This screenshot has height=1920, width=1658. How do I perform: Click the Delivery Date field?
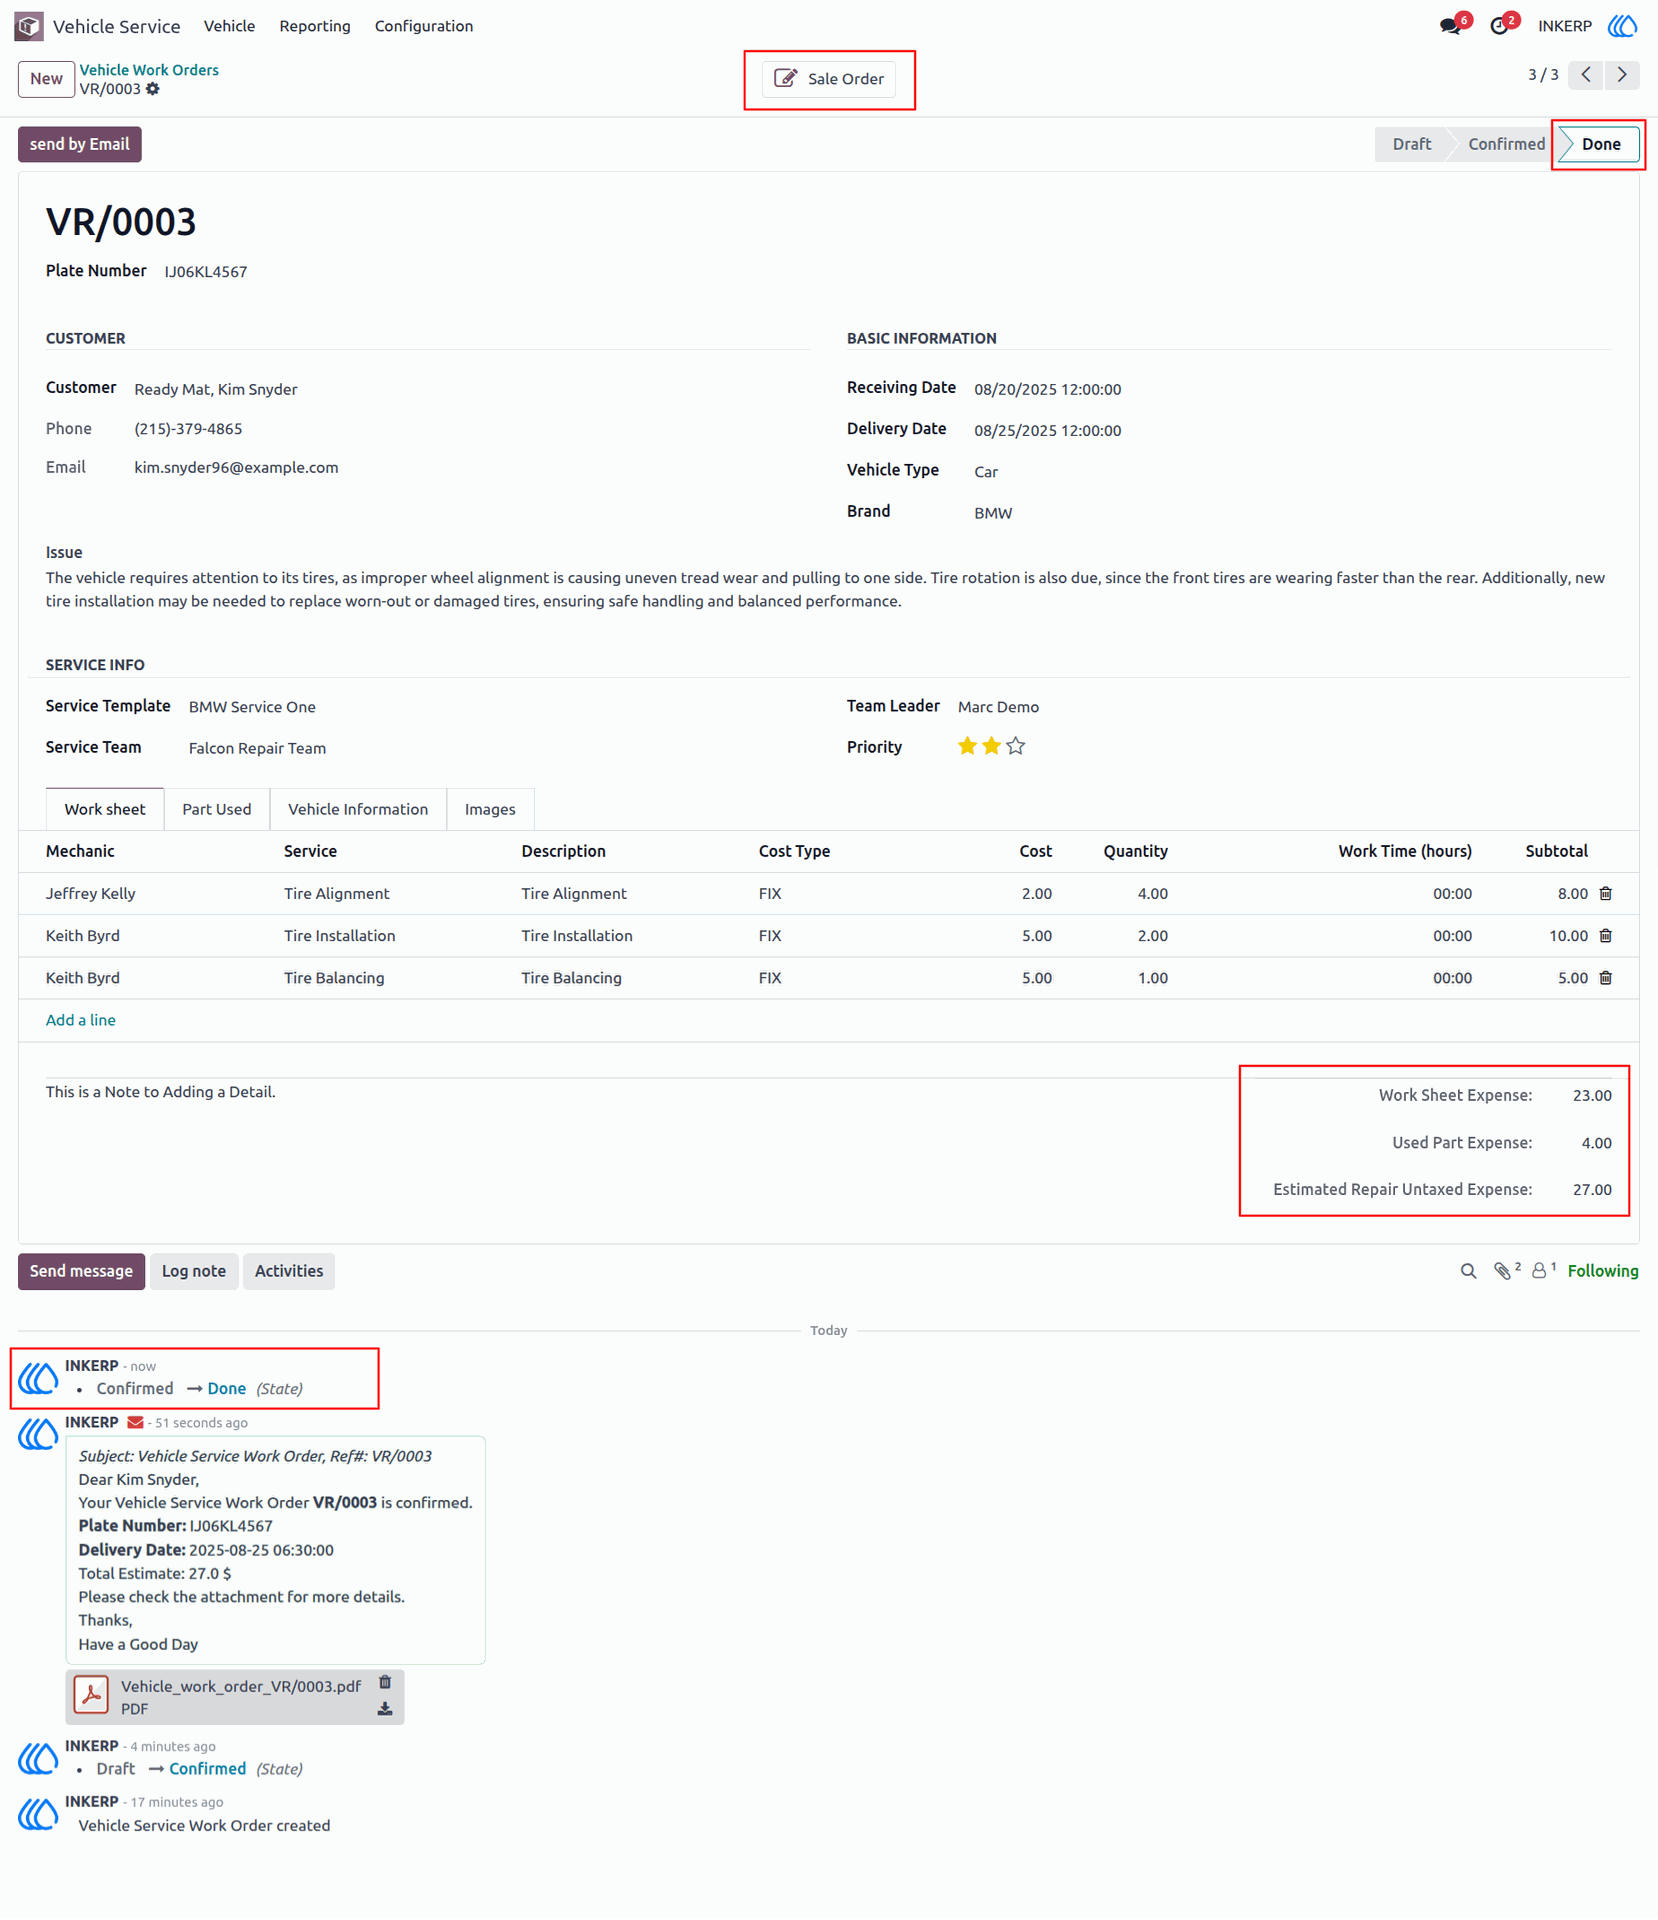(x=1047, y=430)
